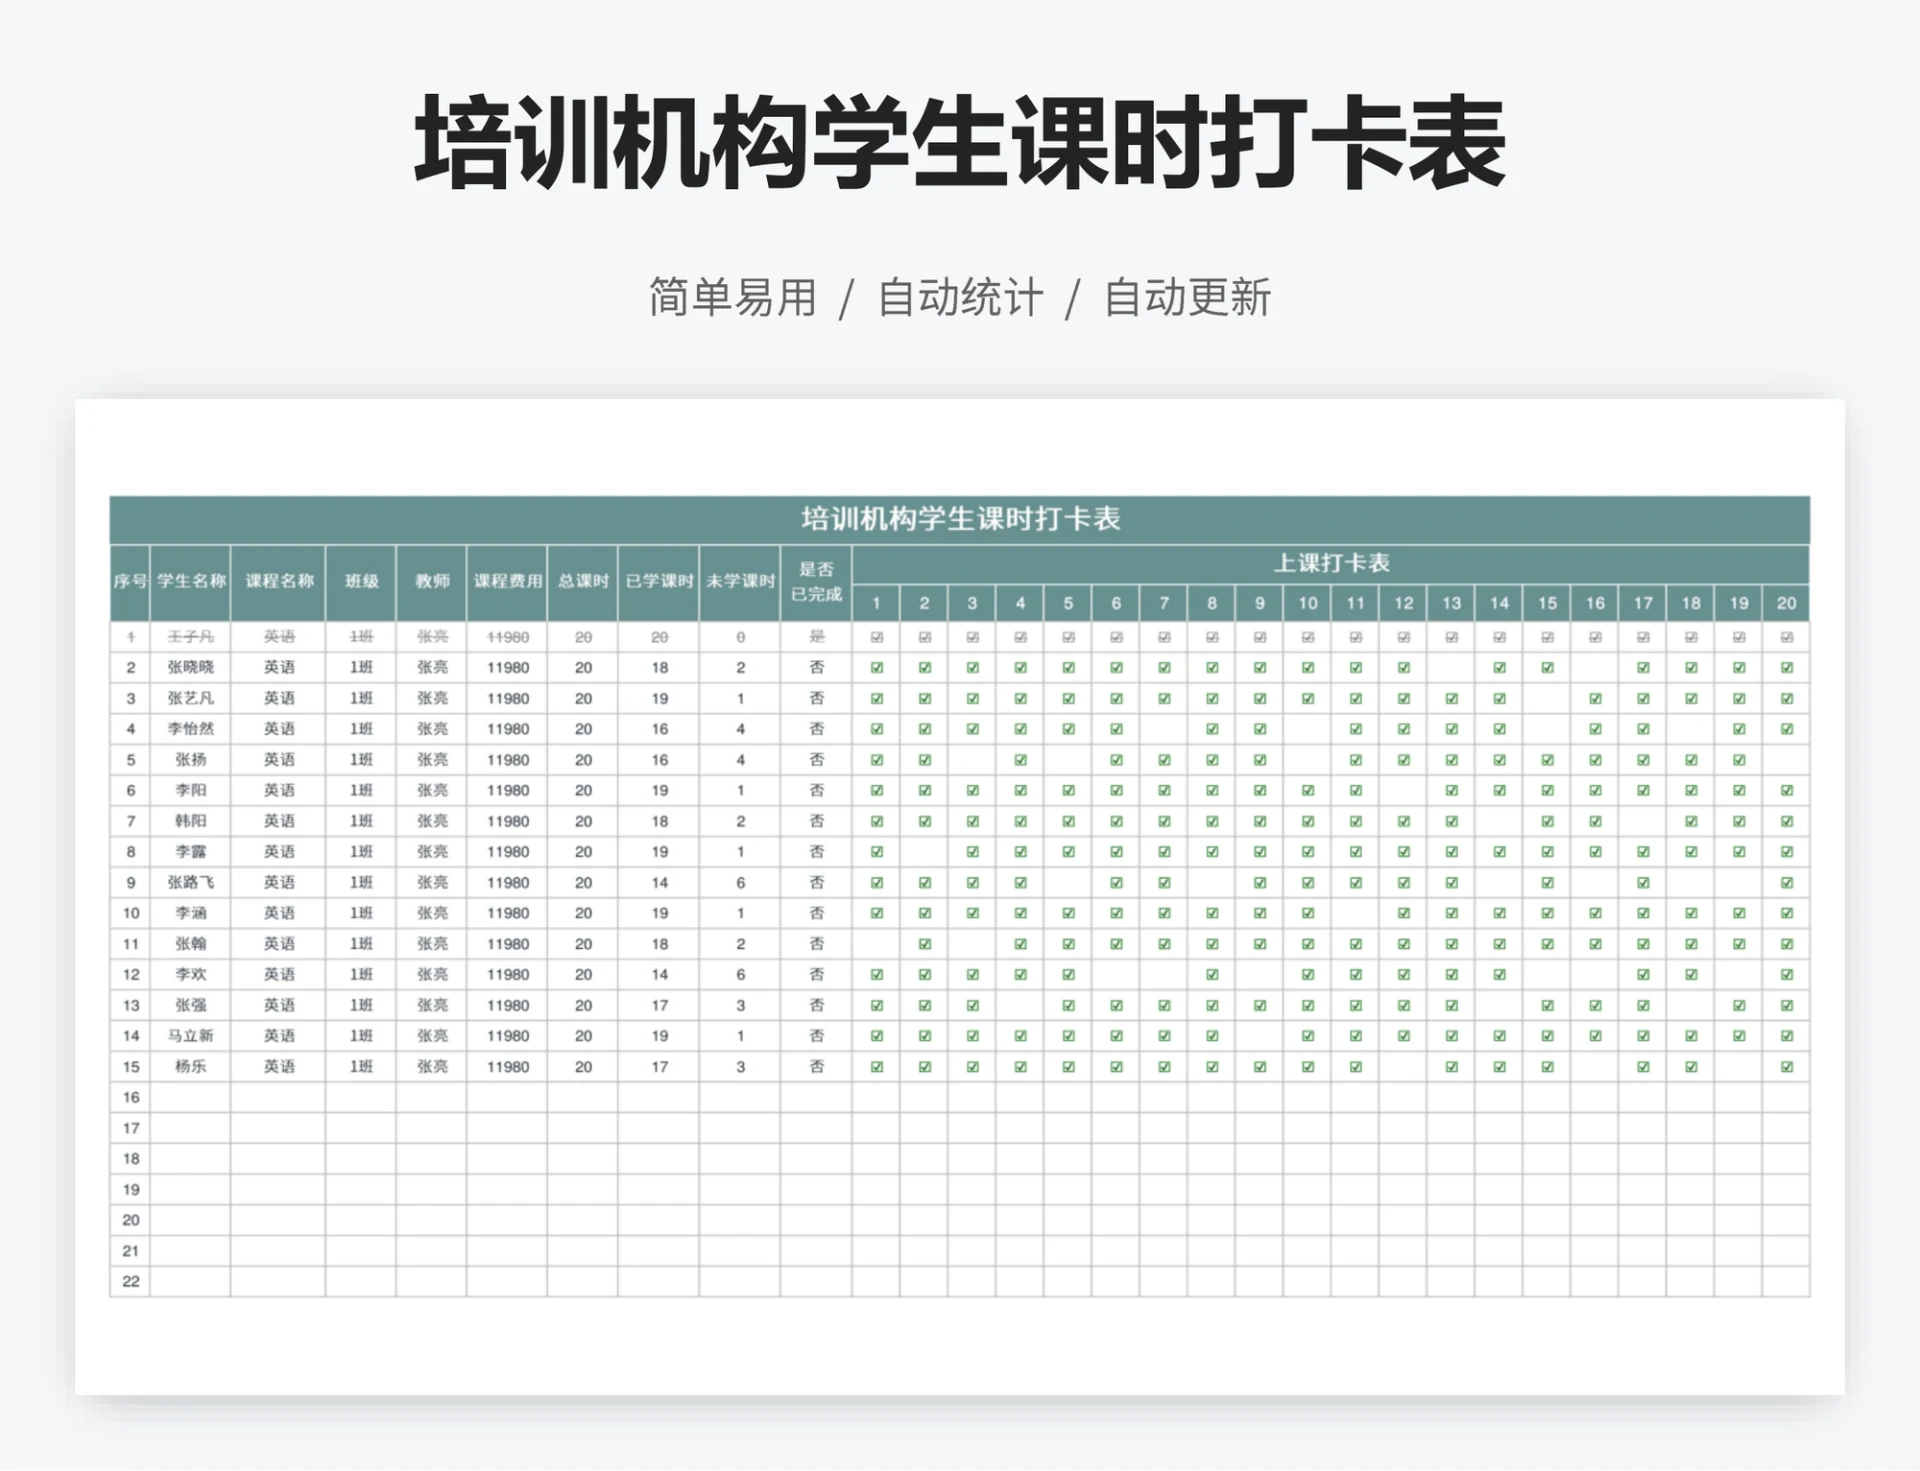
Task: Check lesson 13 attendance for 张晓晓
Action: click(1451, 668)
